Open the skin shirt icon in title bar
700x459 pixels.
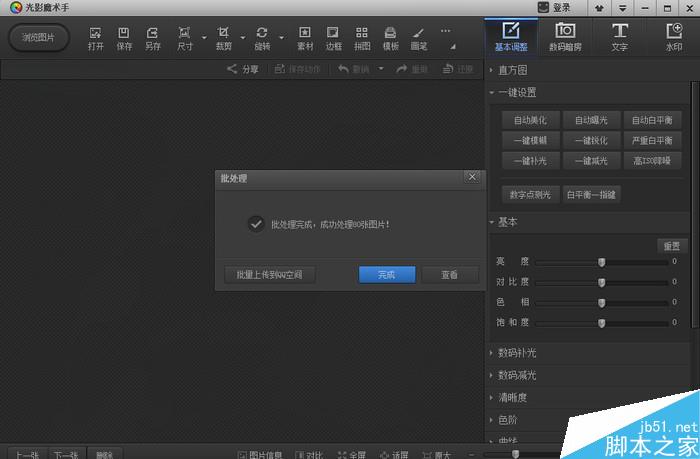(x=599, y=8)
